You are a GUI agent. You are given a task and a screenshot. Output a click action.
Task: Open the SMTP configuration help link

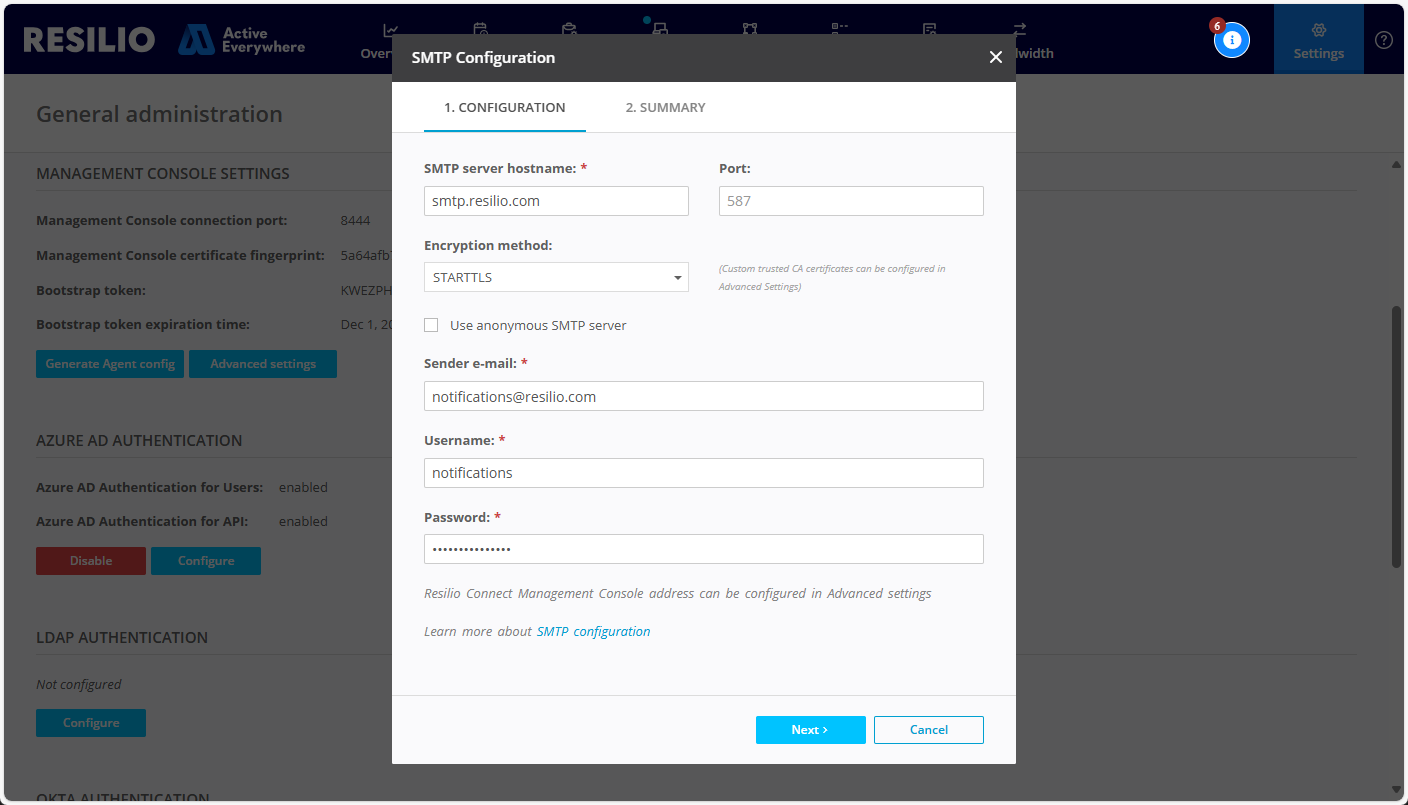[593, 632]
